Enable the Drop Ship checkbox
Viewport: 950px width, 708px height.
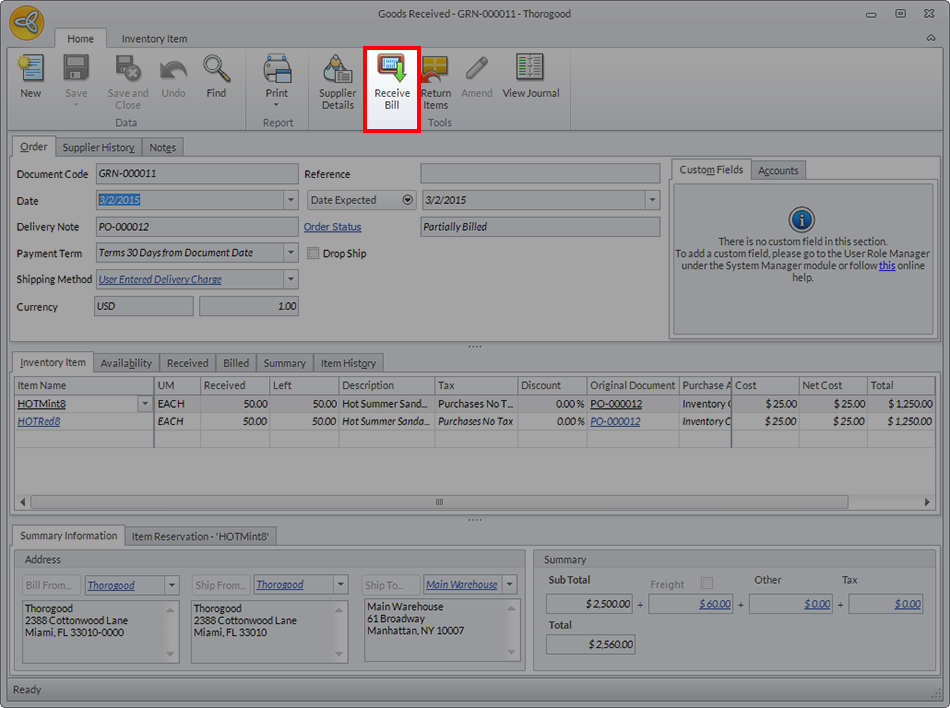[x=313, y=253]
